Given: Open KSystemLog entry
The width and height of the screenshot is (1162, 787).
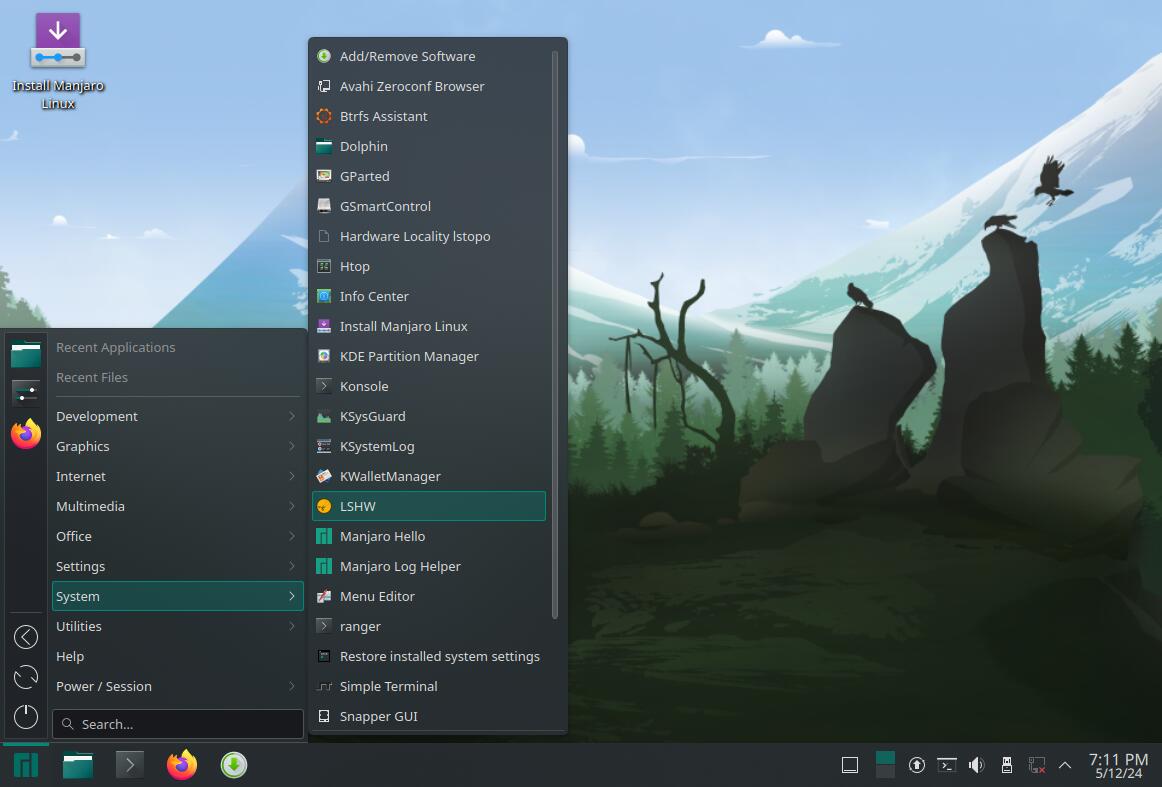Looking at the screenshot, I should [429, 446].
